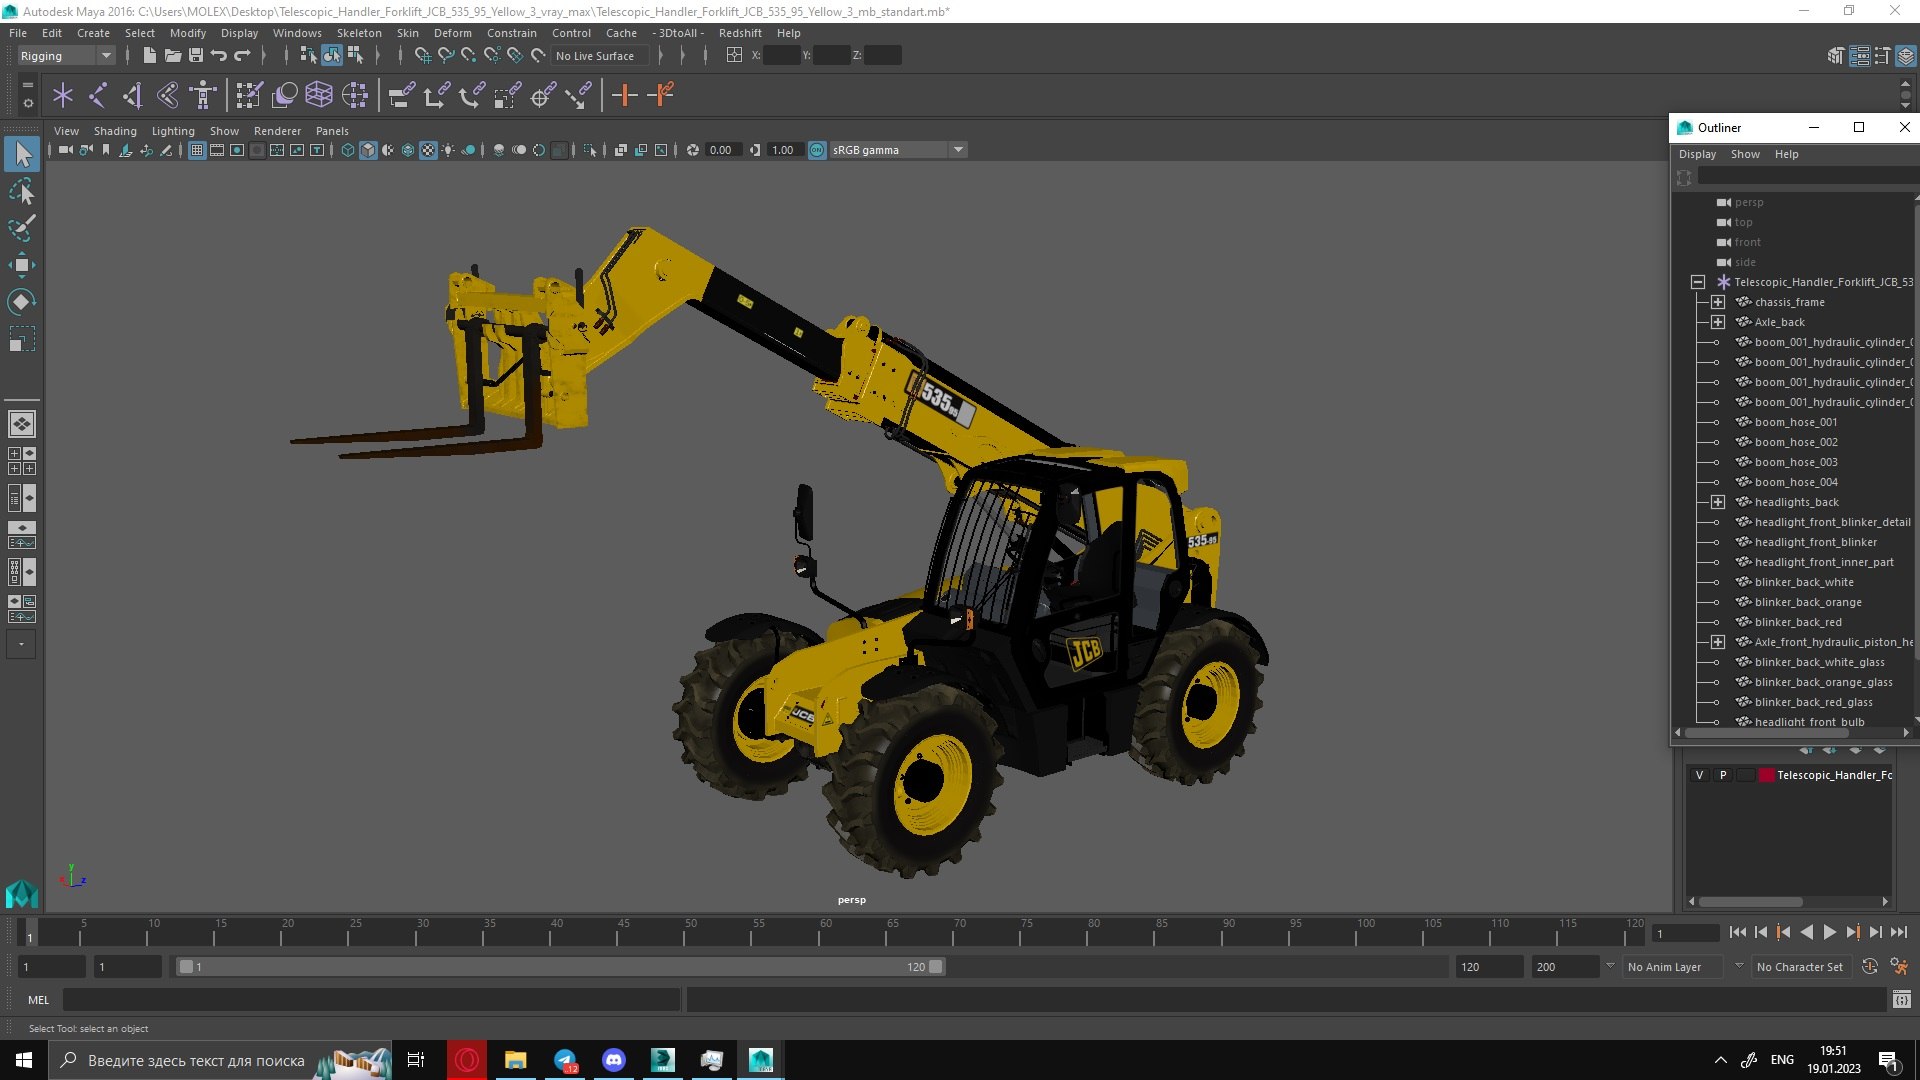
Task: Redo the last action
Action: click(242, 56)
